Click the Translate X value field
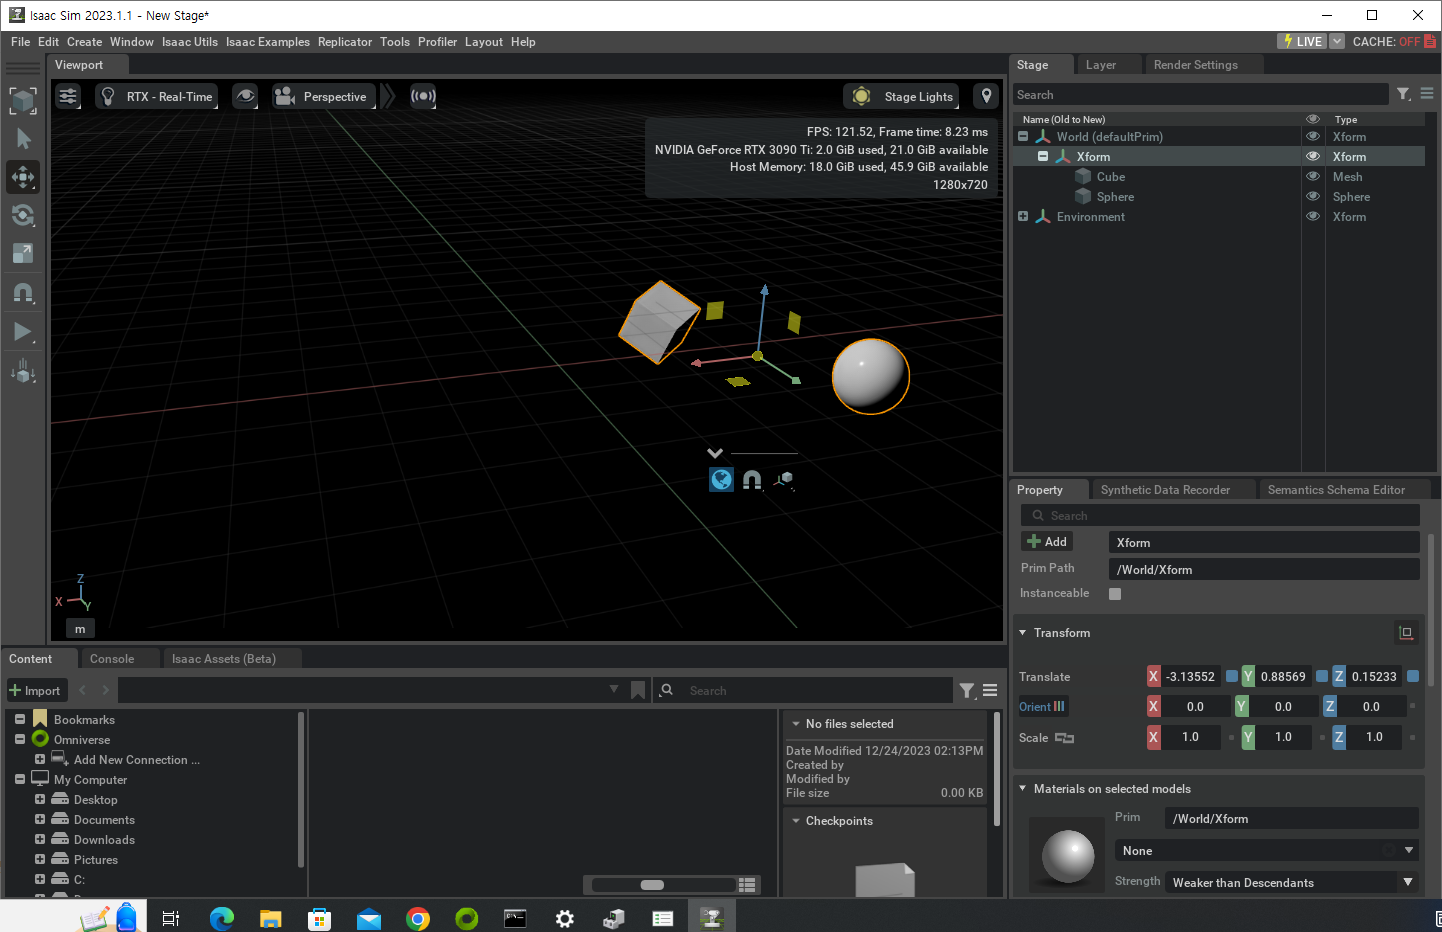The height and width of the screenshot is (932, 1442). [x=1192, y=677]
